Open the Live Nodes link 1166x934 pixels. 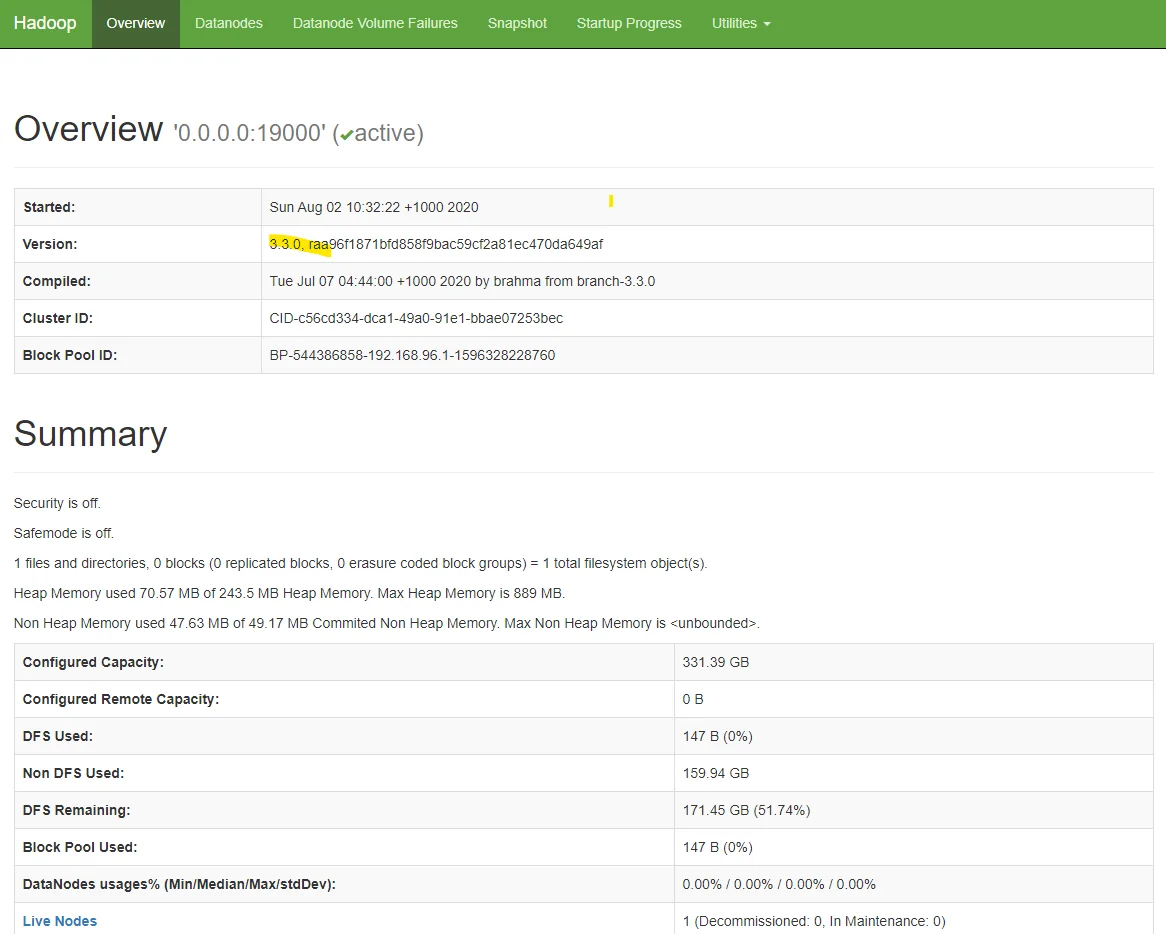pyautogui.click(x=60, y=921)
